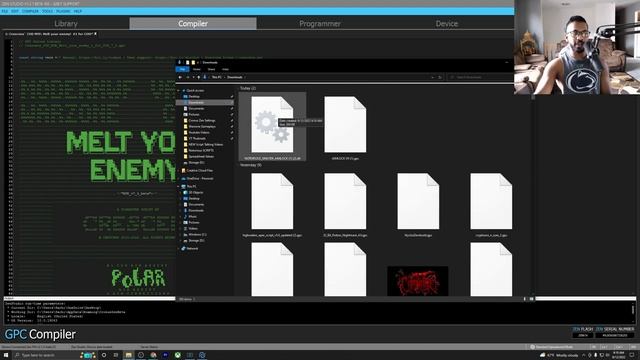The image size is (640, 360).
Task: Select the file with gears icon
Action: point(272,126)
